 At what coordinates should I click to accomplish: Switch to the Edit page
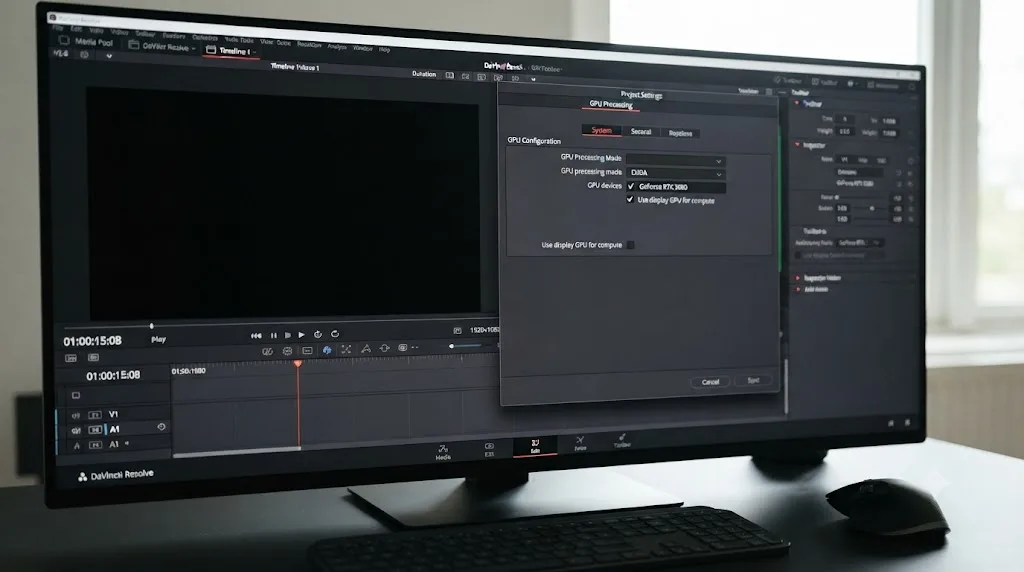point(535,446)
